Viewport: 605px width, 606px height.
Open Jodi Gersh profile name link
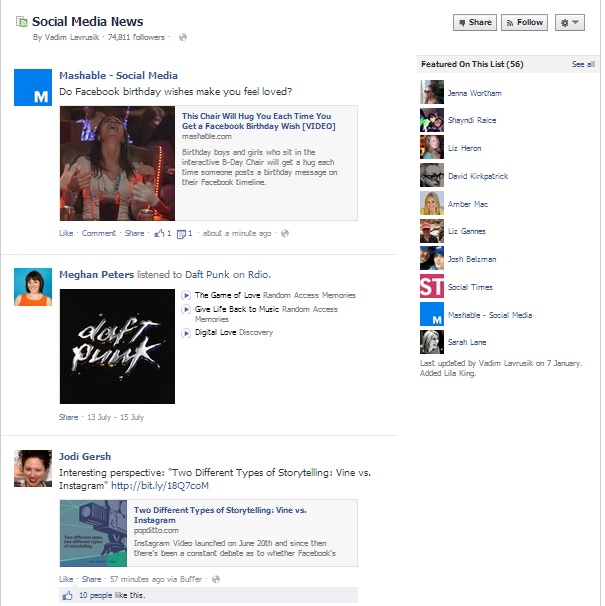coord(85,456)
